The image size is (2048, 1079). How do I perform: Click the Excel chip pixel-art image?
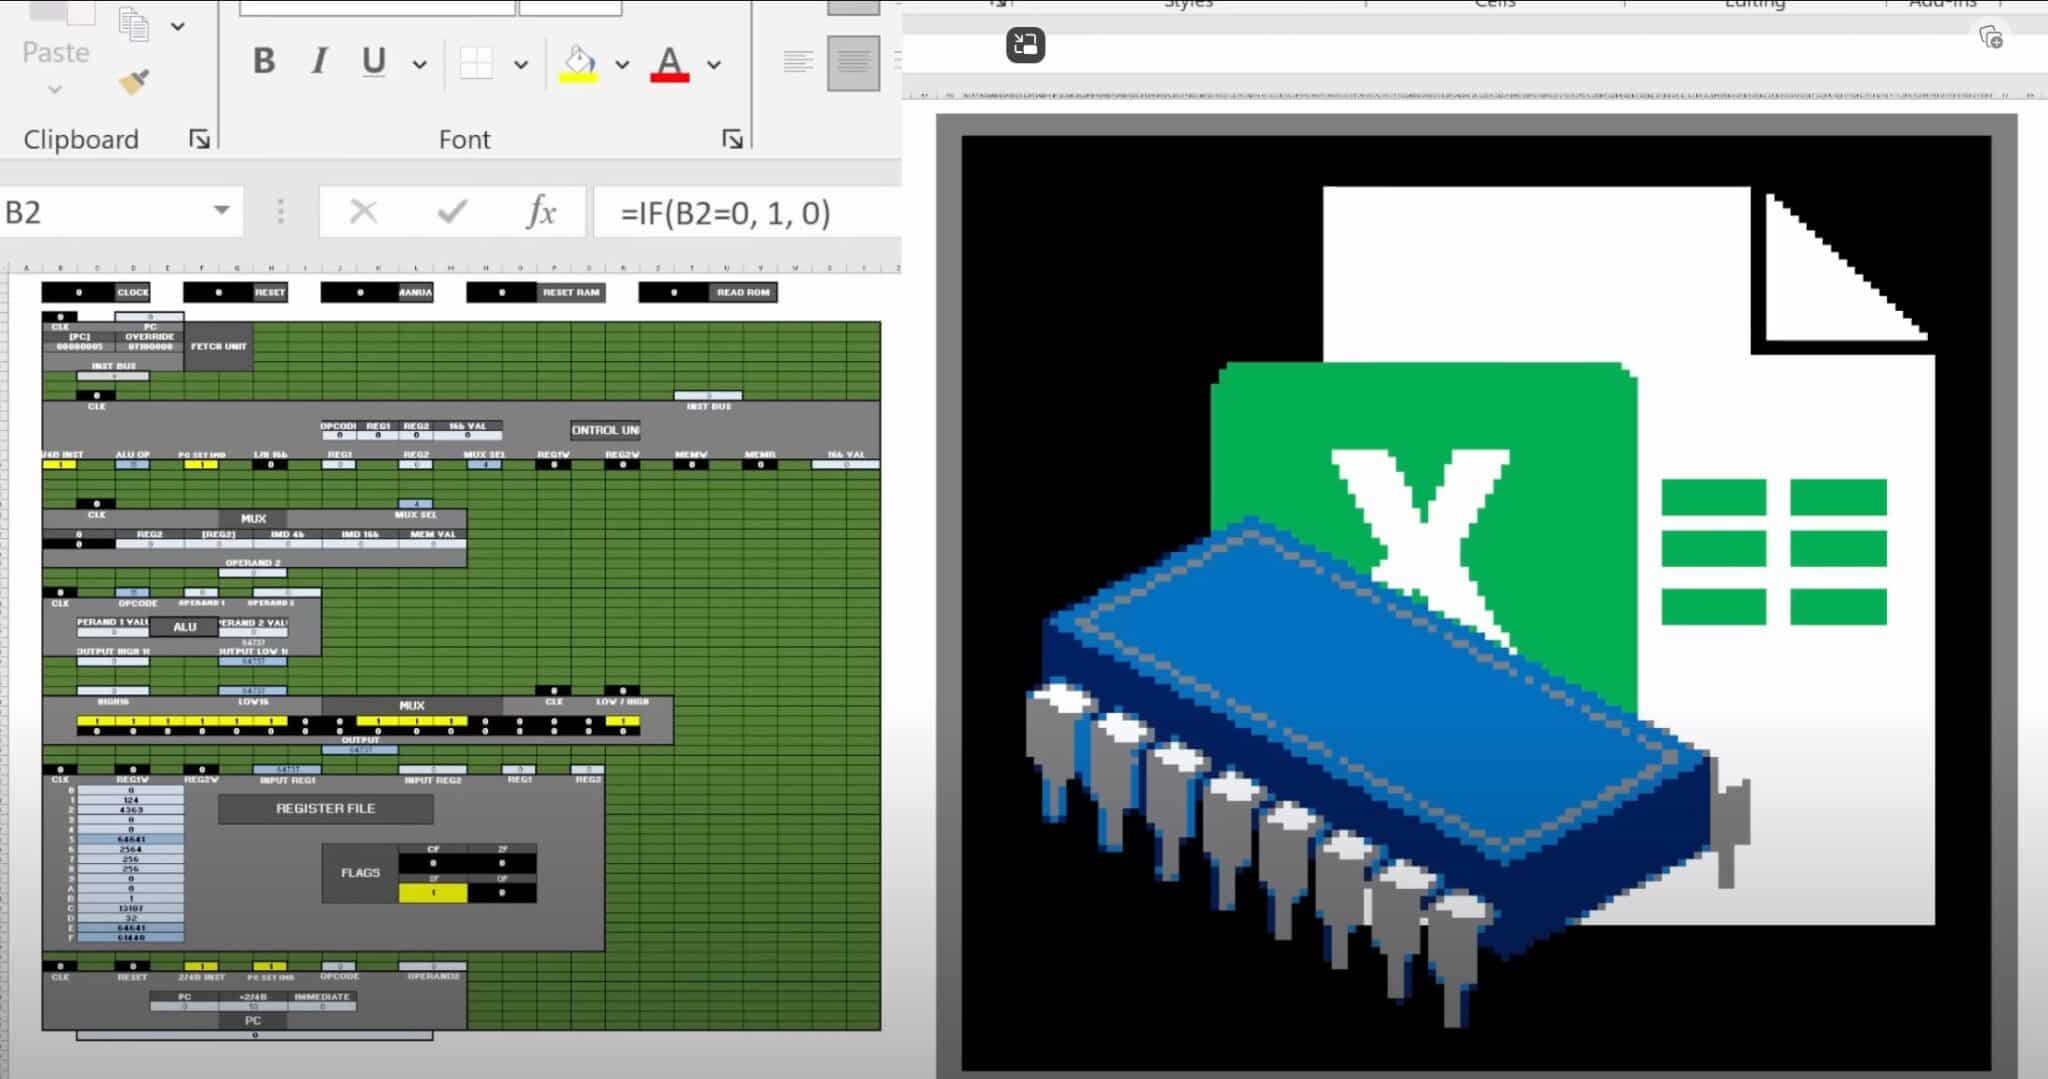tap(1476, 603)
